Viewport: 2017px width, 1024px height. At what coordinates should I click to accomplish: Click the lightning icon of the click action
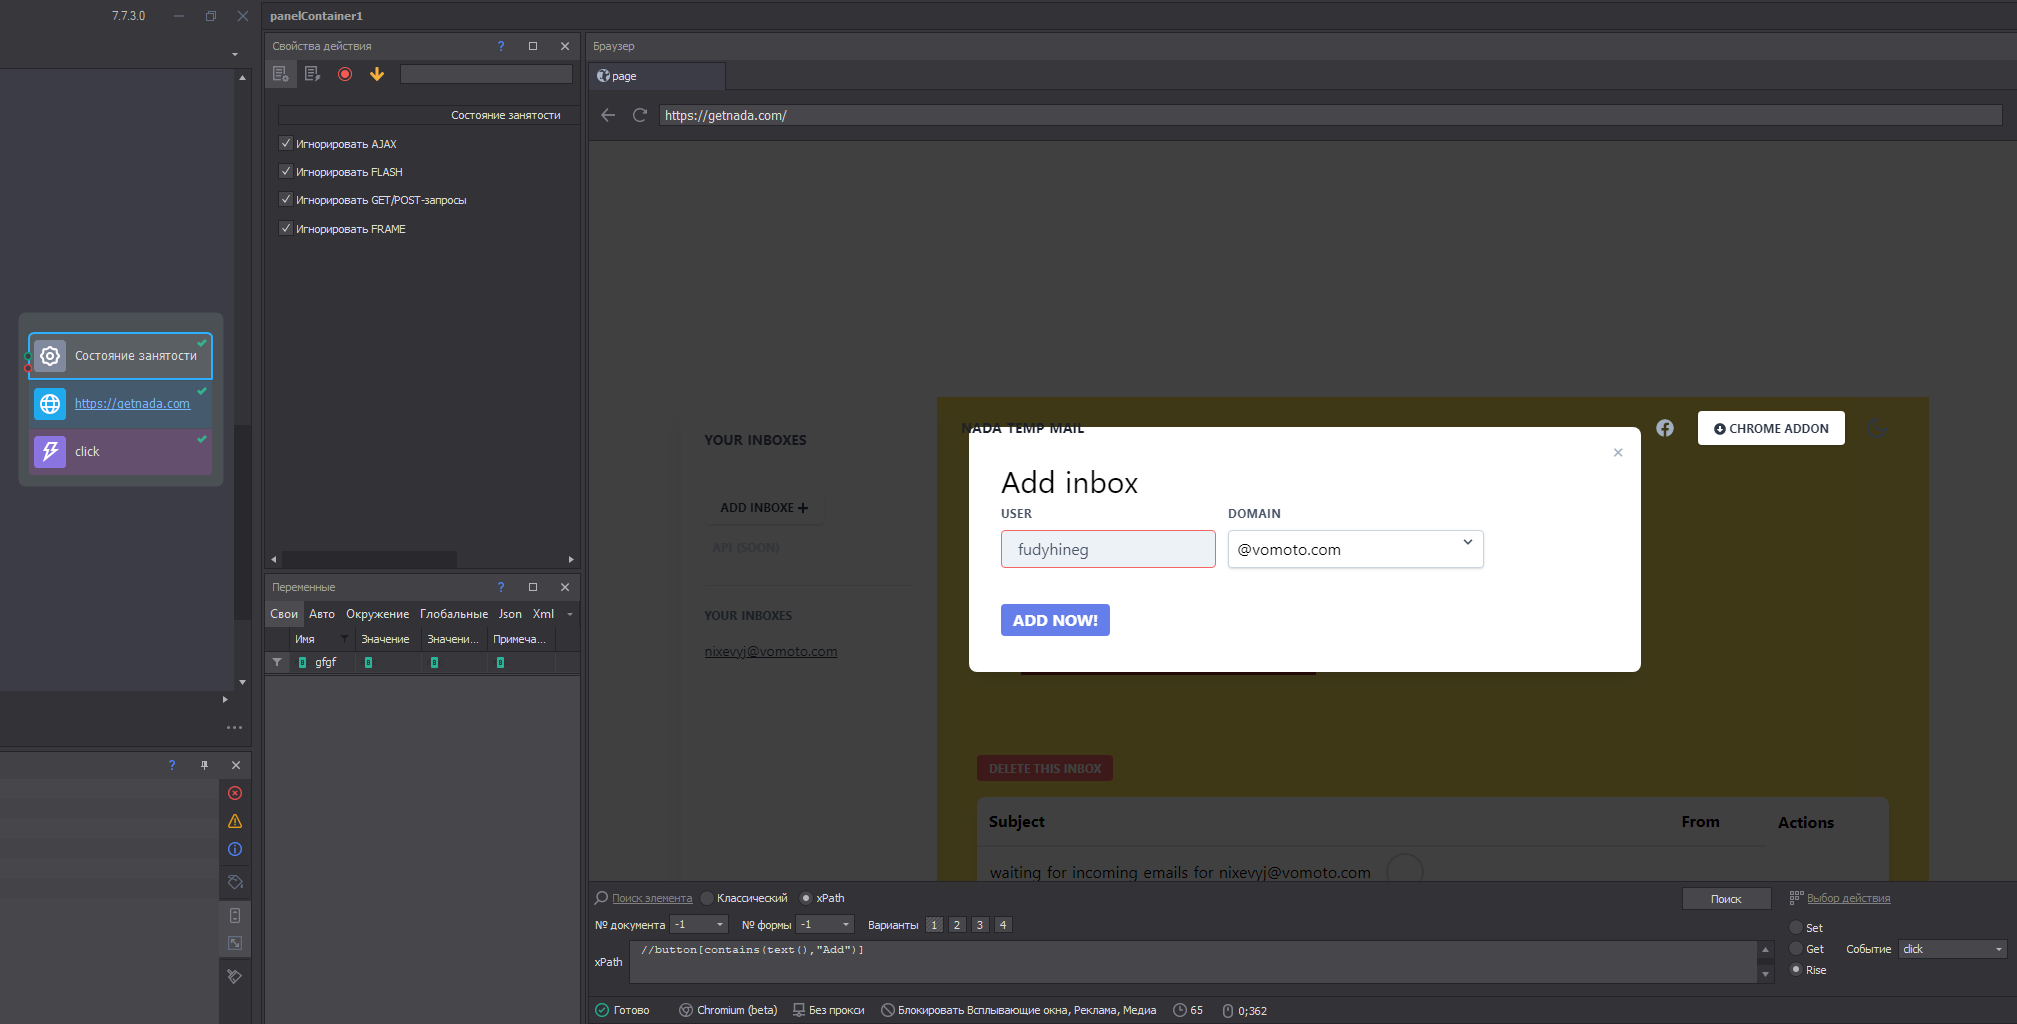tap(50, 452)
